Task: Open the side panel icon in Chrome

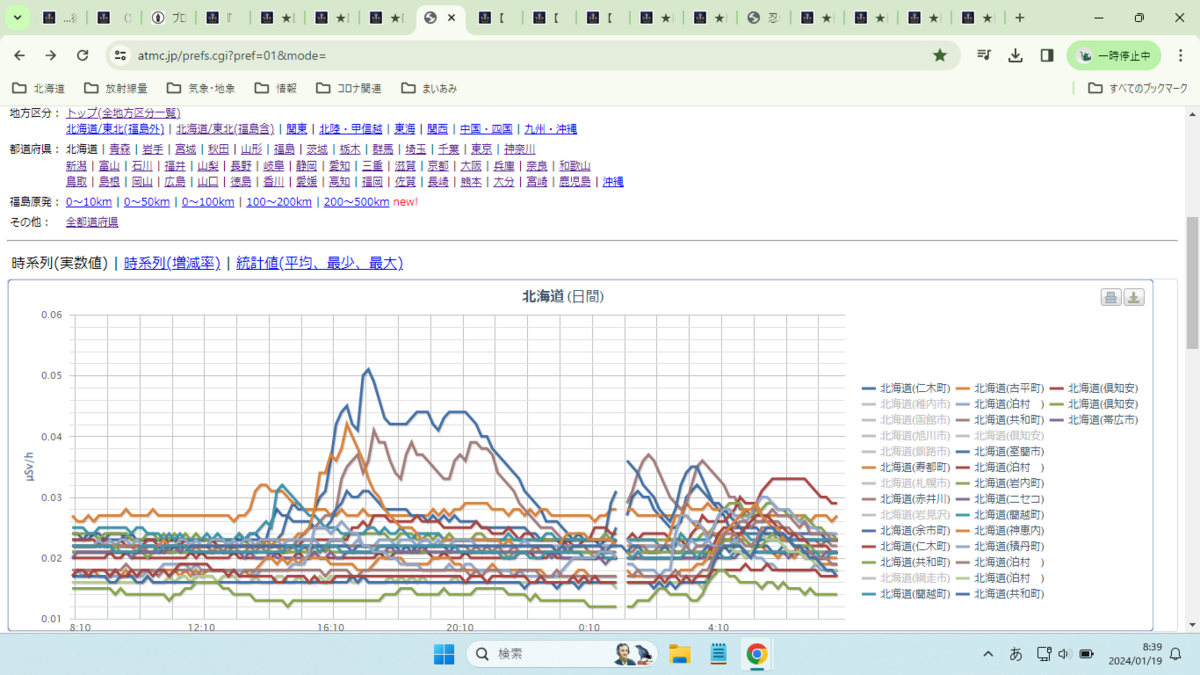Action: pos(1047,56)
